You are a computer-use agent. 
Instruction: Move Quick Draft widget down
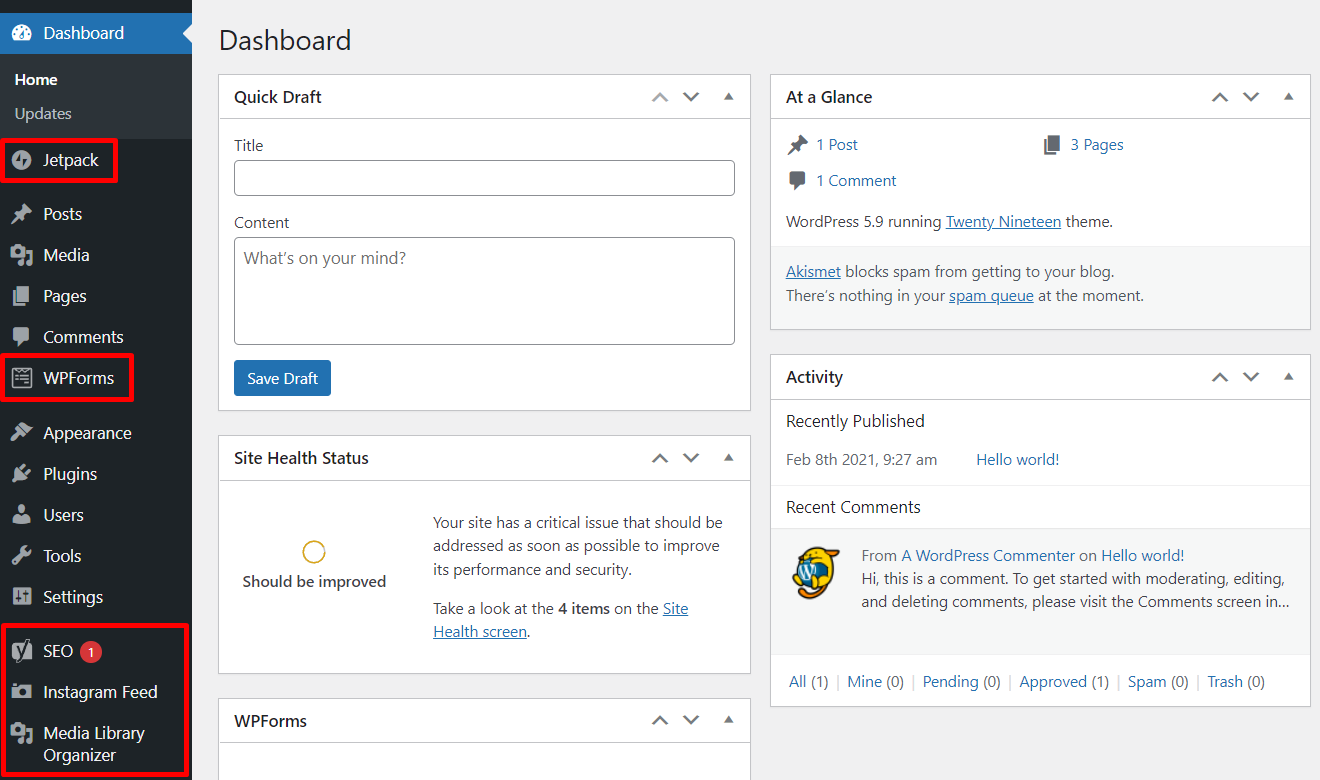[x=691, y=97]
